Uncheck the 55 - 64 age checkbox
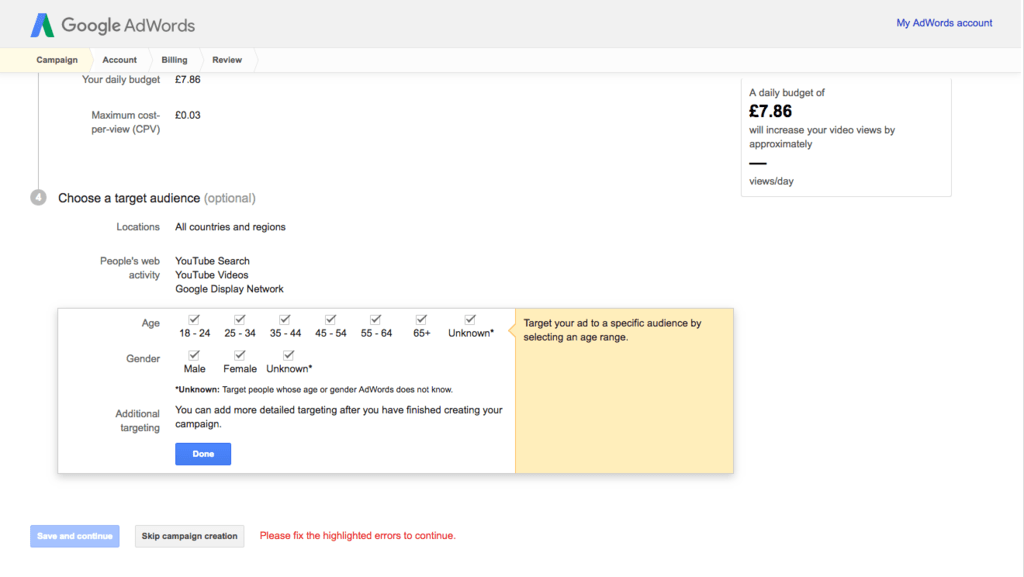Image resolution: width=1024 pixels, height=577 pixels. point(376,319)
